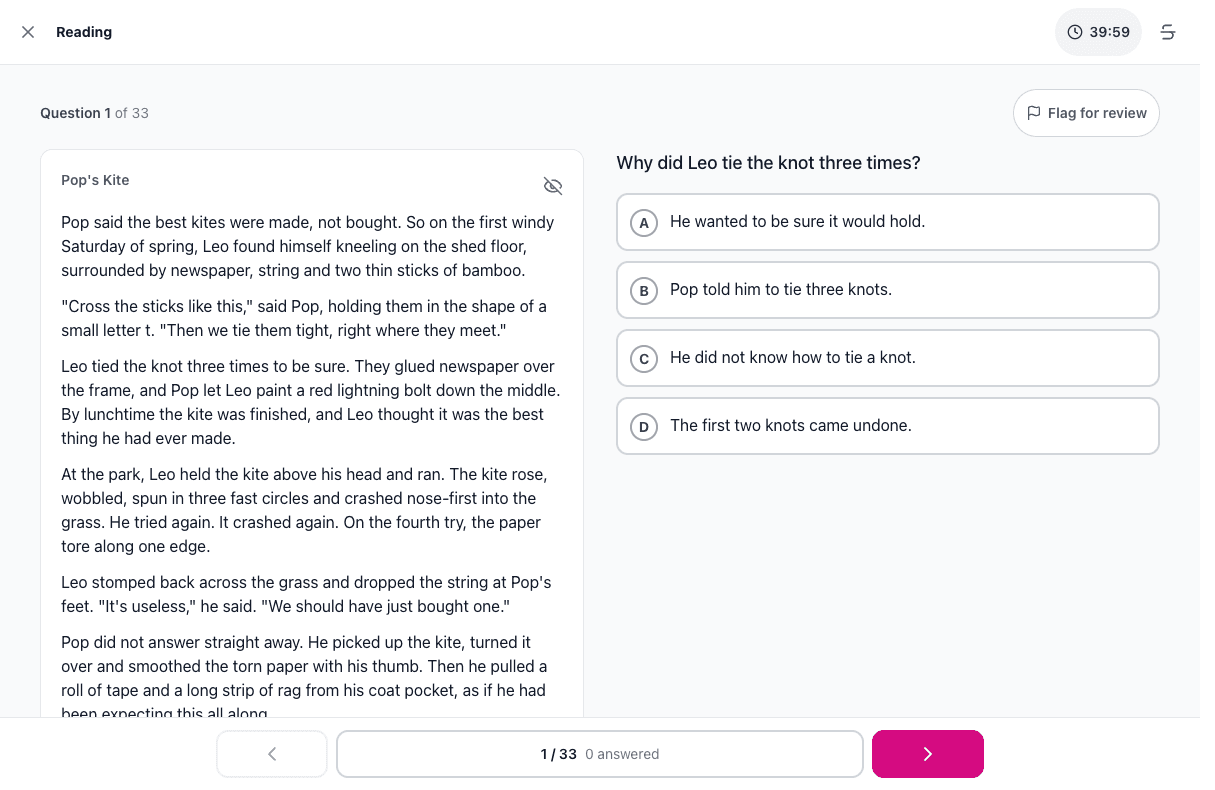This screenshot has width=1215, height=790.
Task: Hide the passage using crossed-eye icon
Action: [x=553, y=186]
